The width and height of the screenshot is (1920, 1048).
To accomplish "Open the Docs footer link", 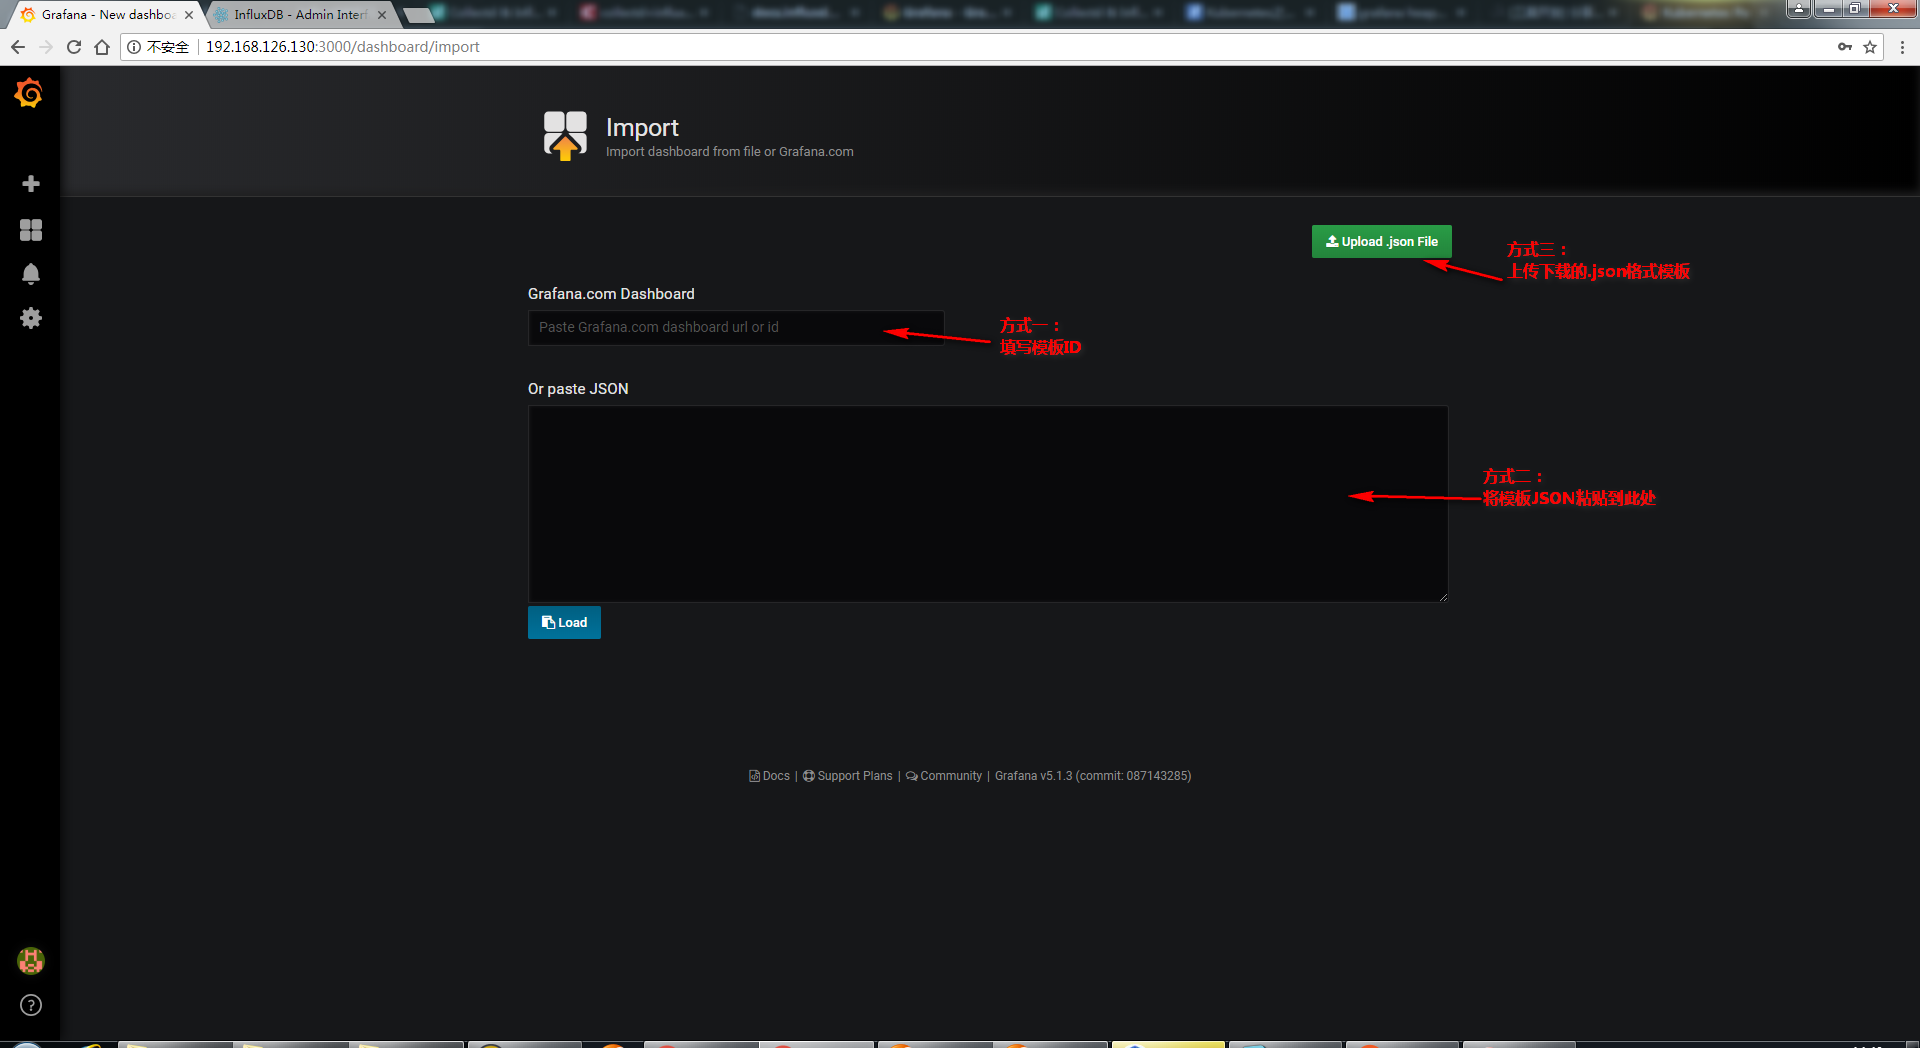I will [769, 776].
